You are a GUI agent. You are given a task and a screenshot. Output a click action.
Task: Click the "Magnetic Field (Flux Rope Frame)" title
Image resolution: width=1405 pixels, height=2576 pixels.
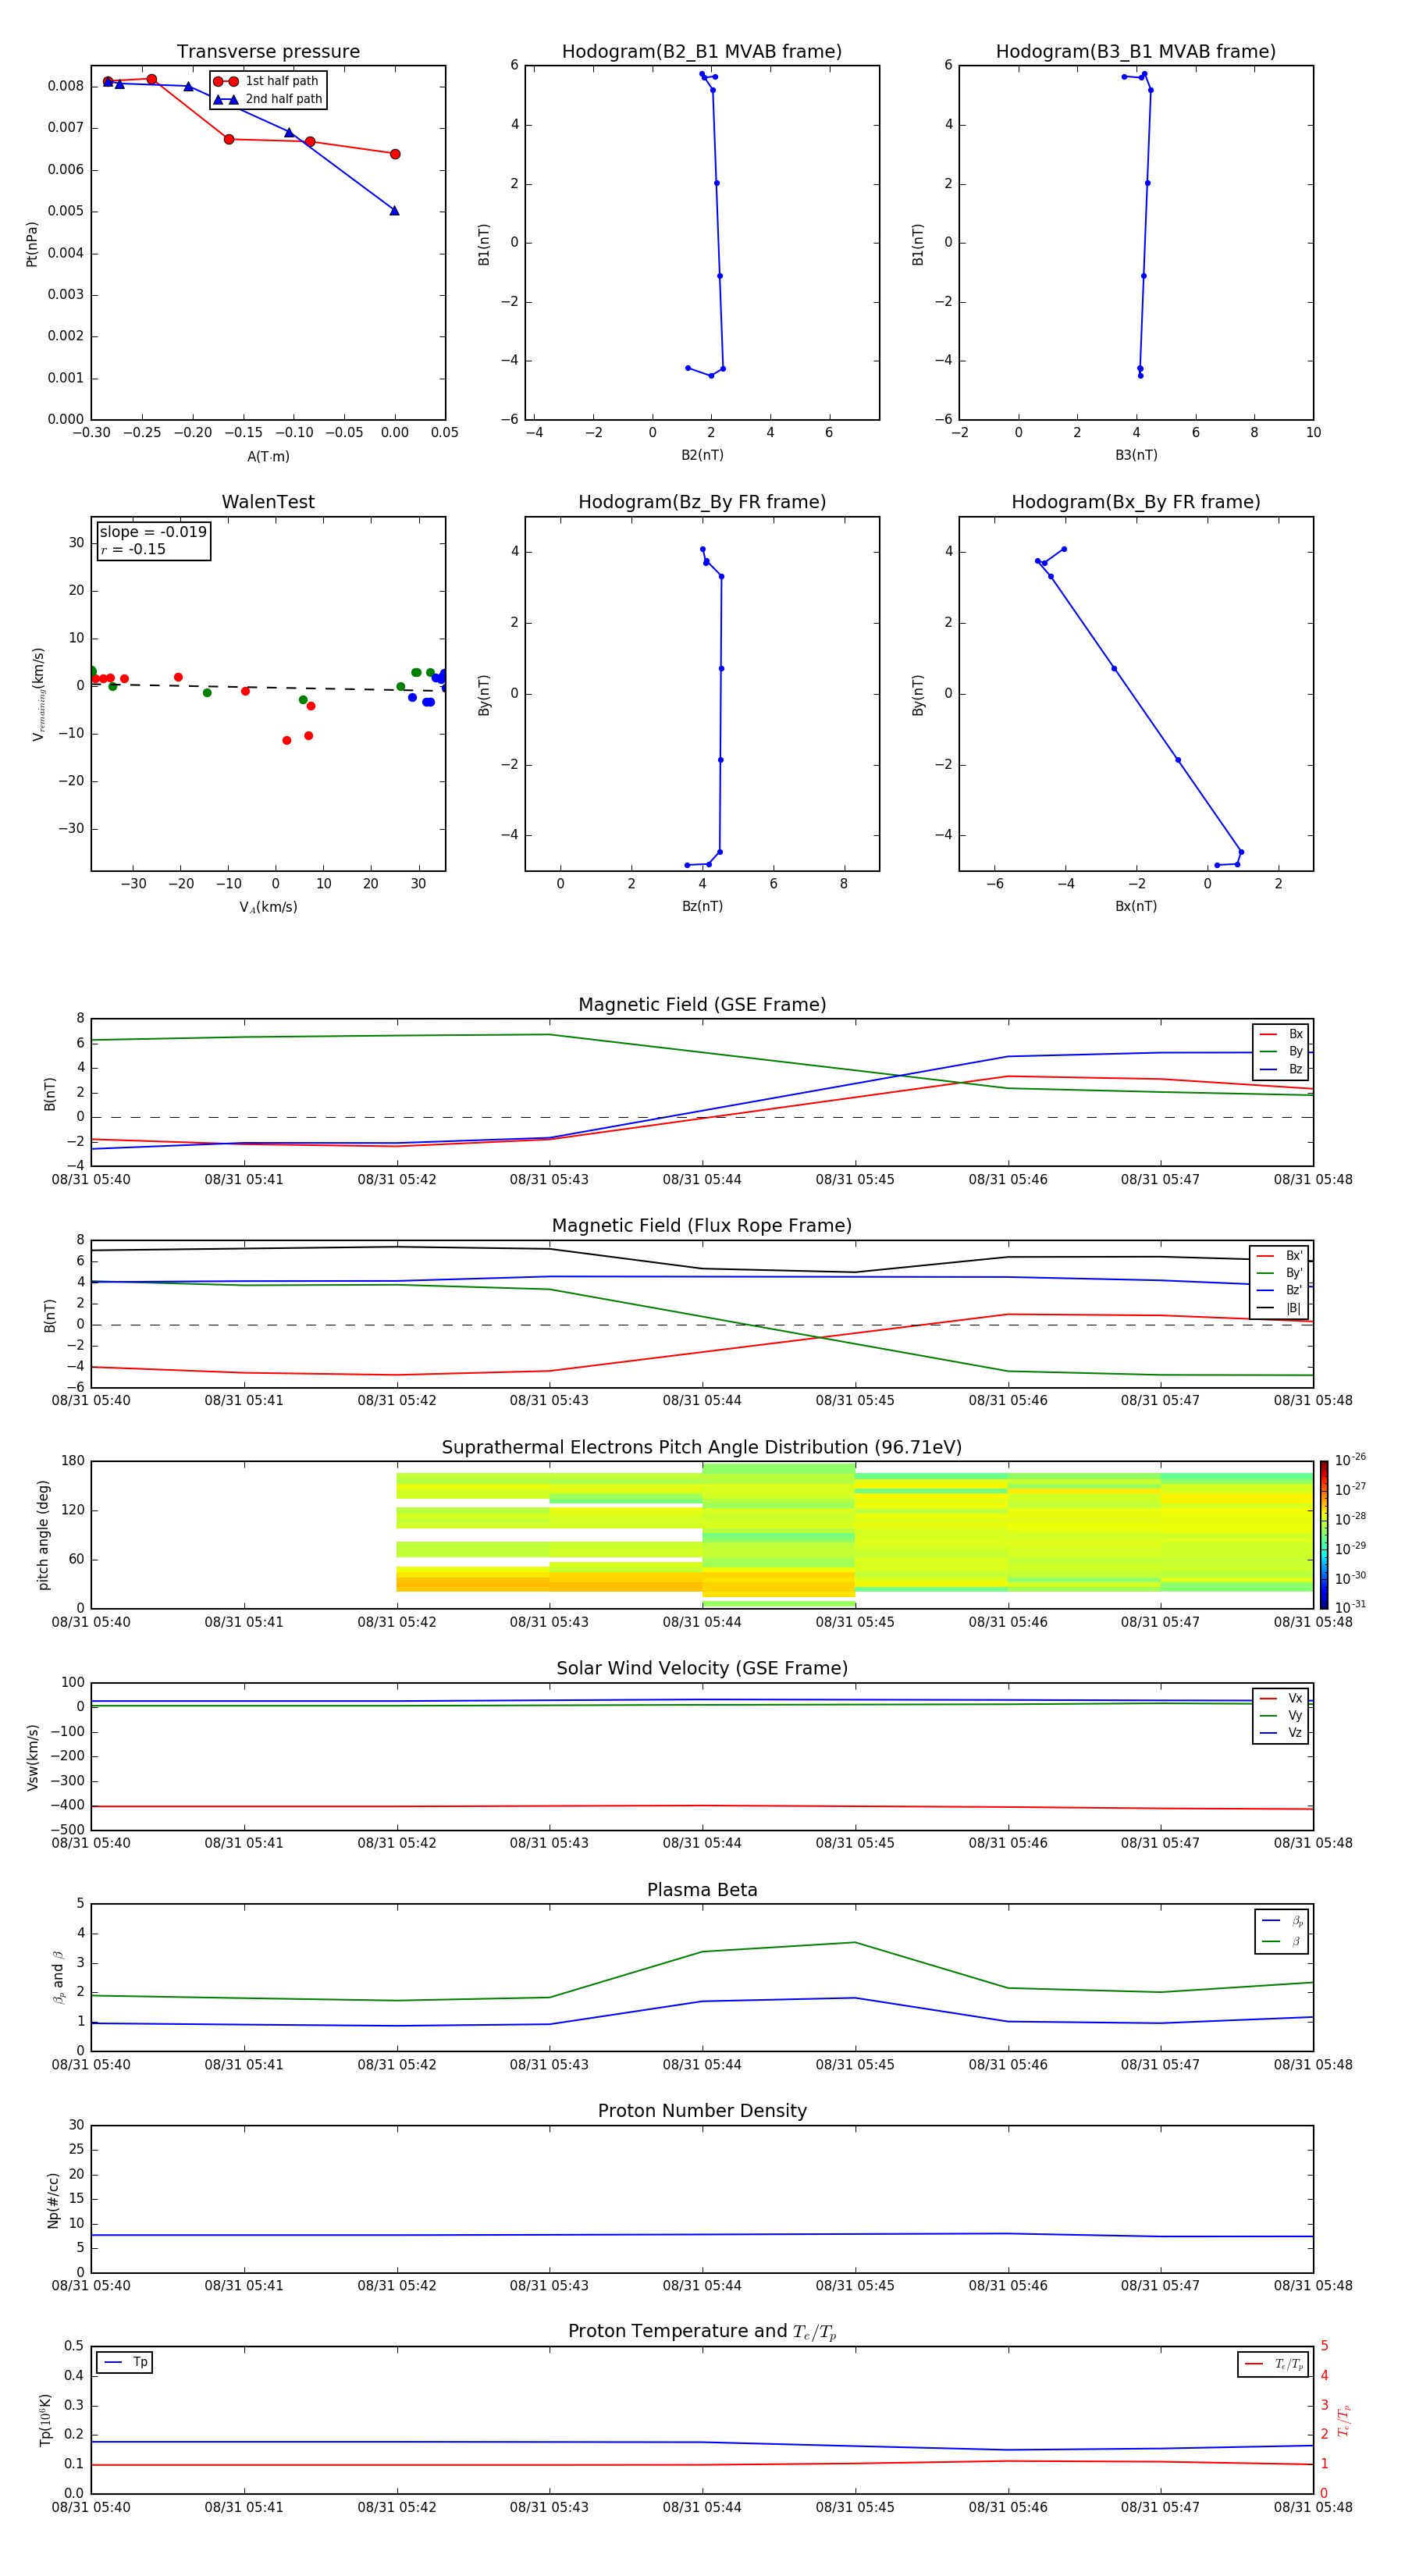click(x=702, y=1226)
